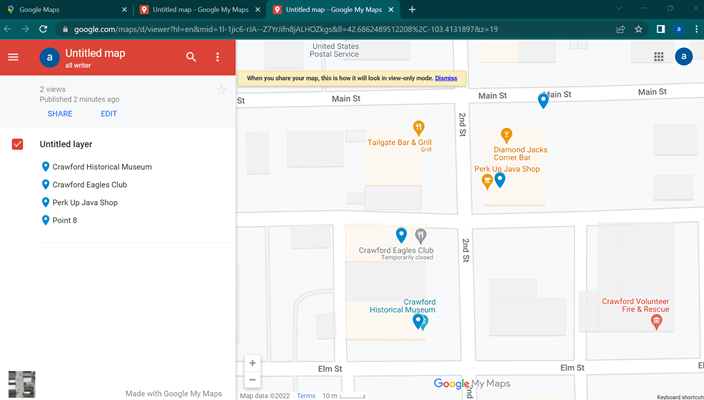Click the Diamond Jacks Corner Bar marker

pyautogui.click(x=506, y=135)
